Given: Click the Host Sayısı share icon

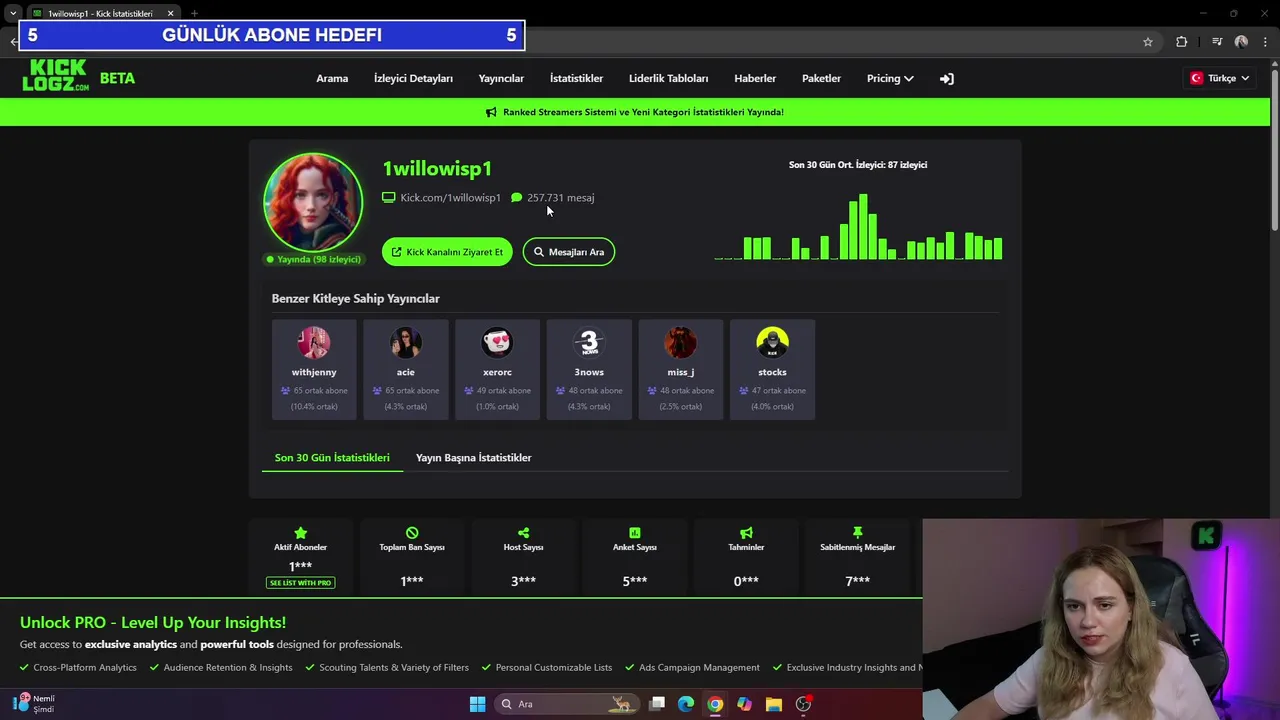Looking at the screenshot, I should [523, 533].
